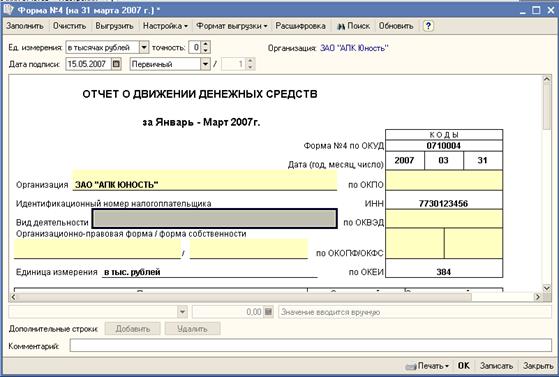Click the help question mark icon

pyautogui.click(x=428, y=26)
